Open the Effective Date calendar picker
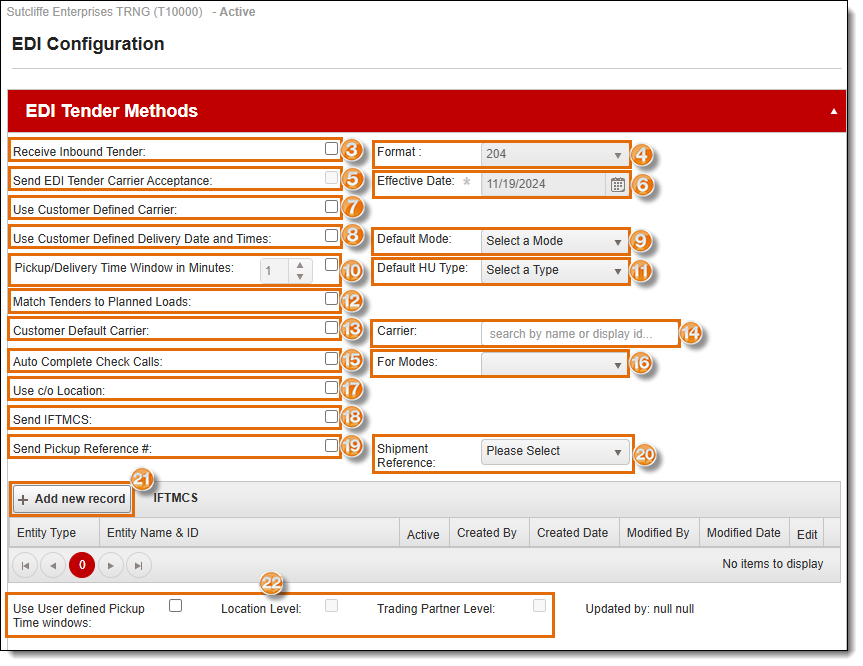The image size is (863, 666). 618,184
